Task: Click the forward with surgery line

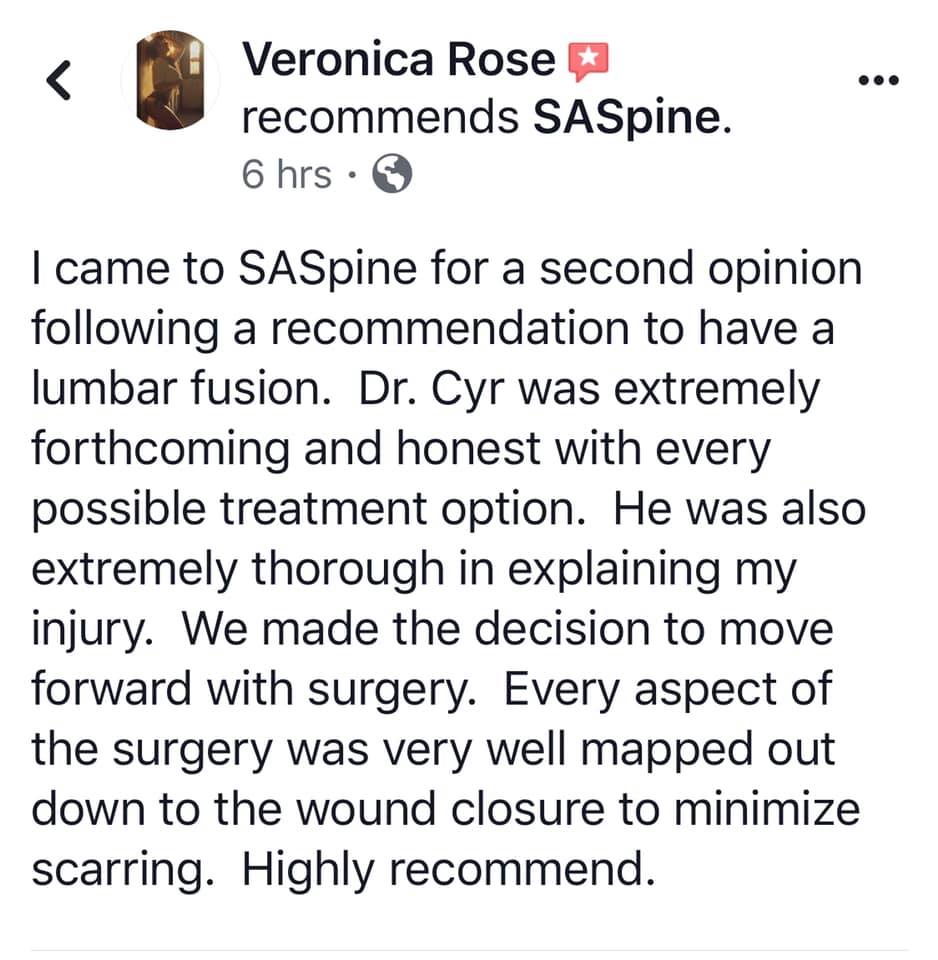Action: pyautogui.click(x=432, y=690)
